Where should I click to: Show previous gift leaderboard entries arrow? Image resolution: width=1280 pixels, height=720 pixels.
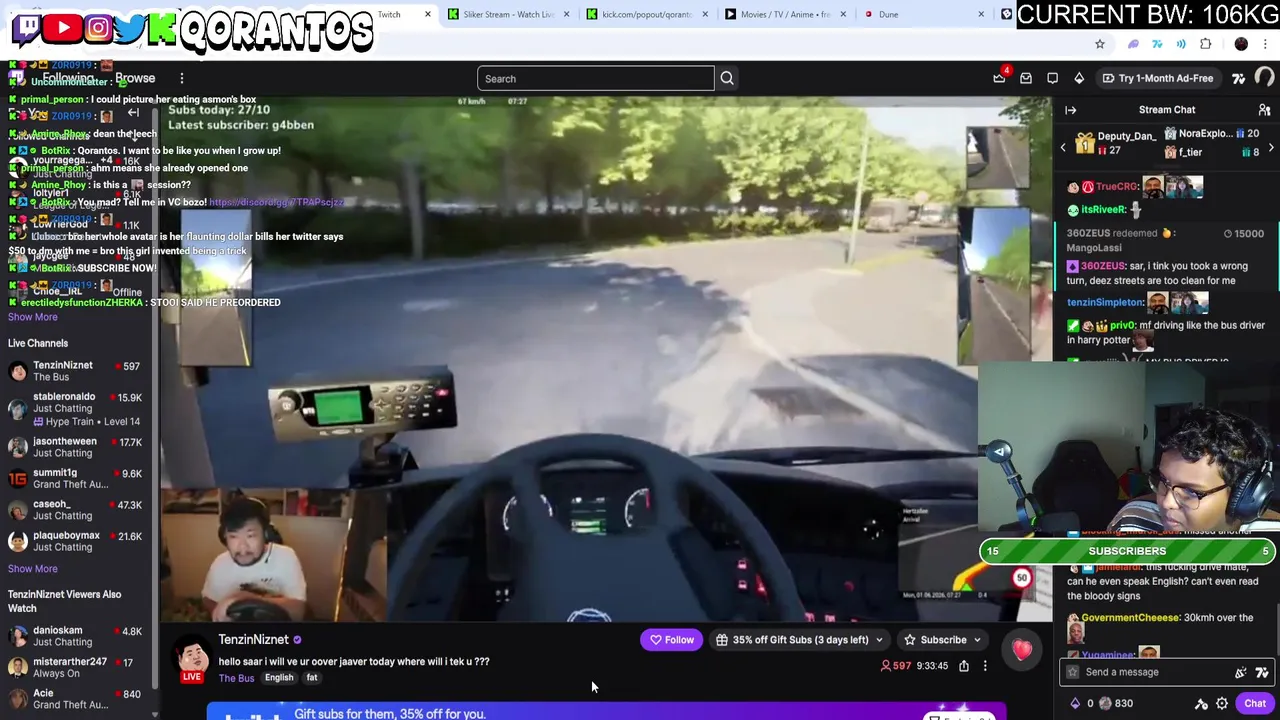(x=1063, y=148)
